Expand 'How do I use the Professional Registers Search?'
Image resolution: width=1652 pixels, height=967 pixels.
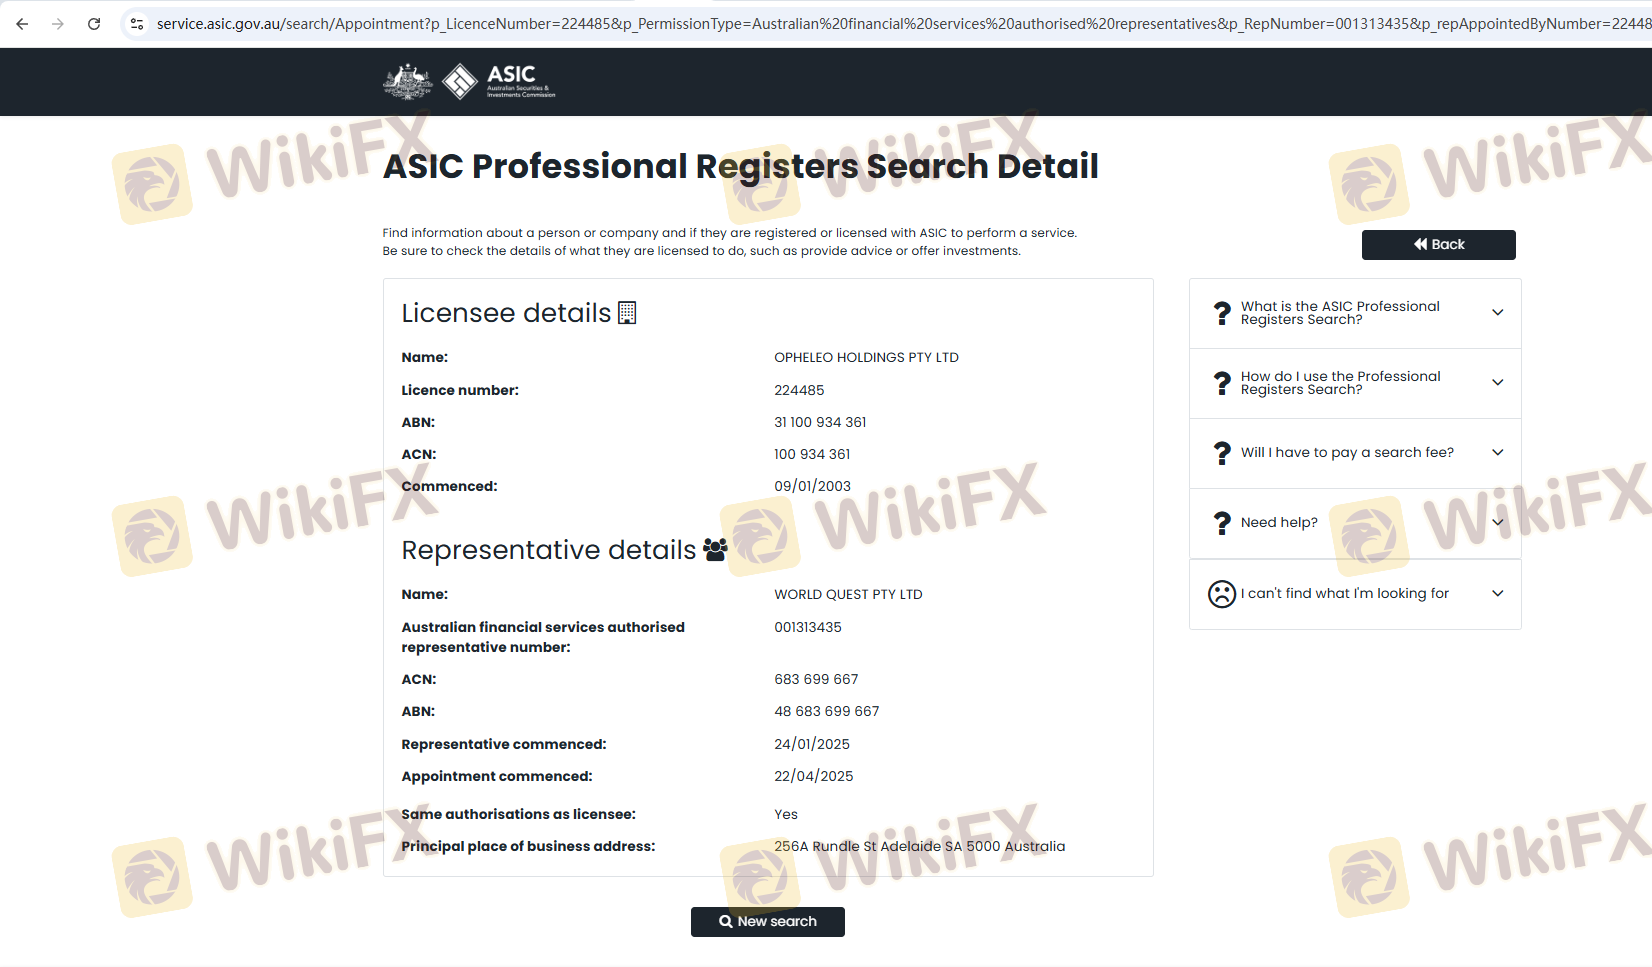tap(1497, 383)
